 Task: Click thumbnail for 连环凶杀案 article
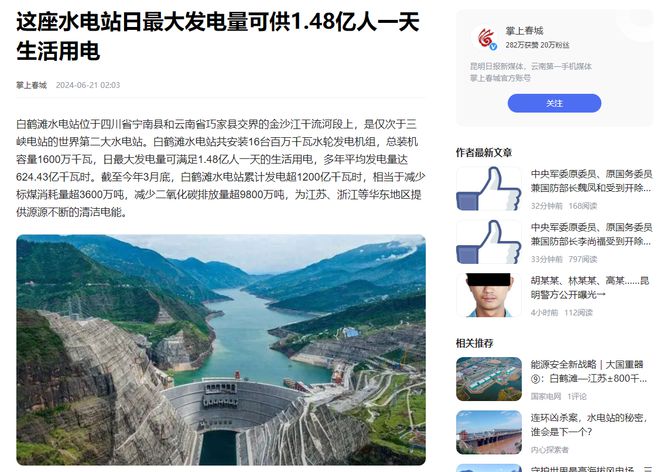489,432
